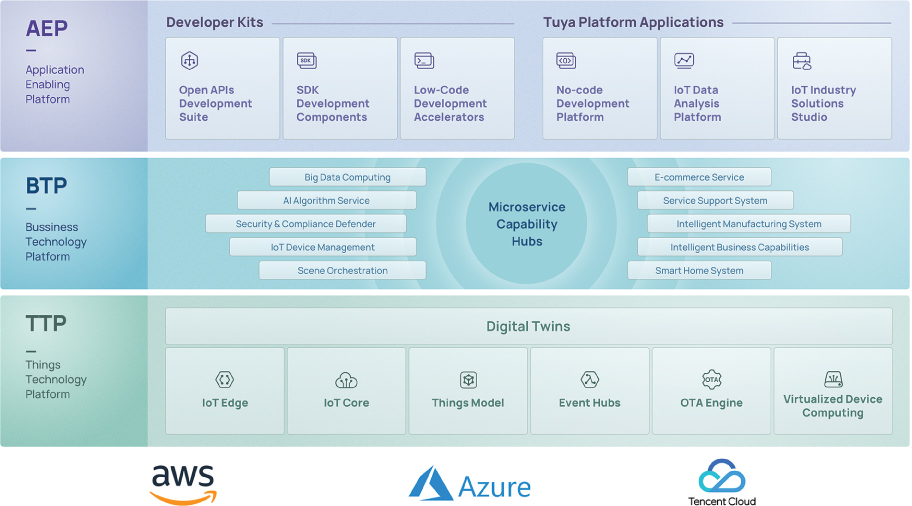912x506 pixels.
Task: Click the Things Model cube icon
Action: [x=468, y=380]
